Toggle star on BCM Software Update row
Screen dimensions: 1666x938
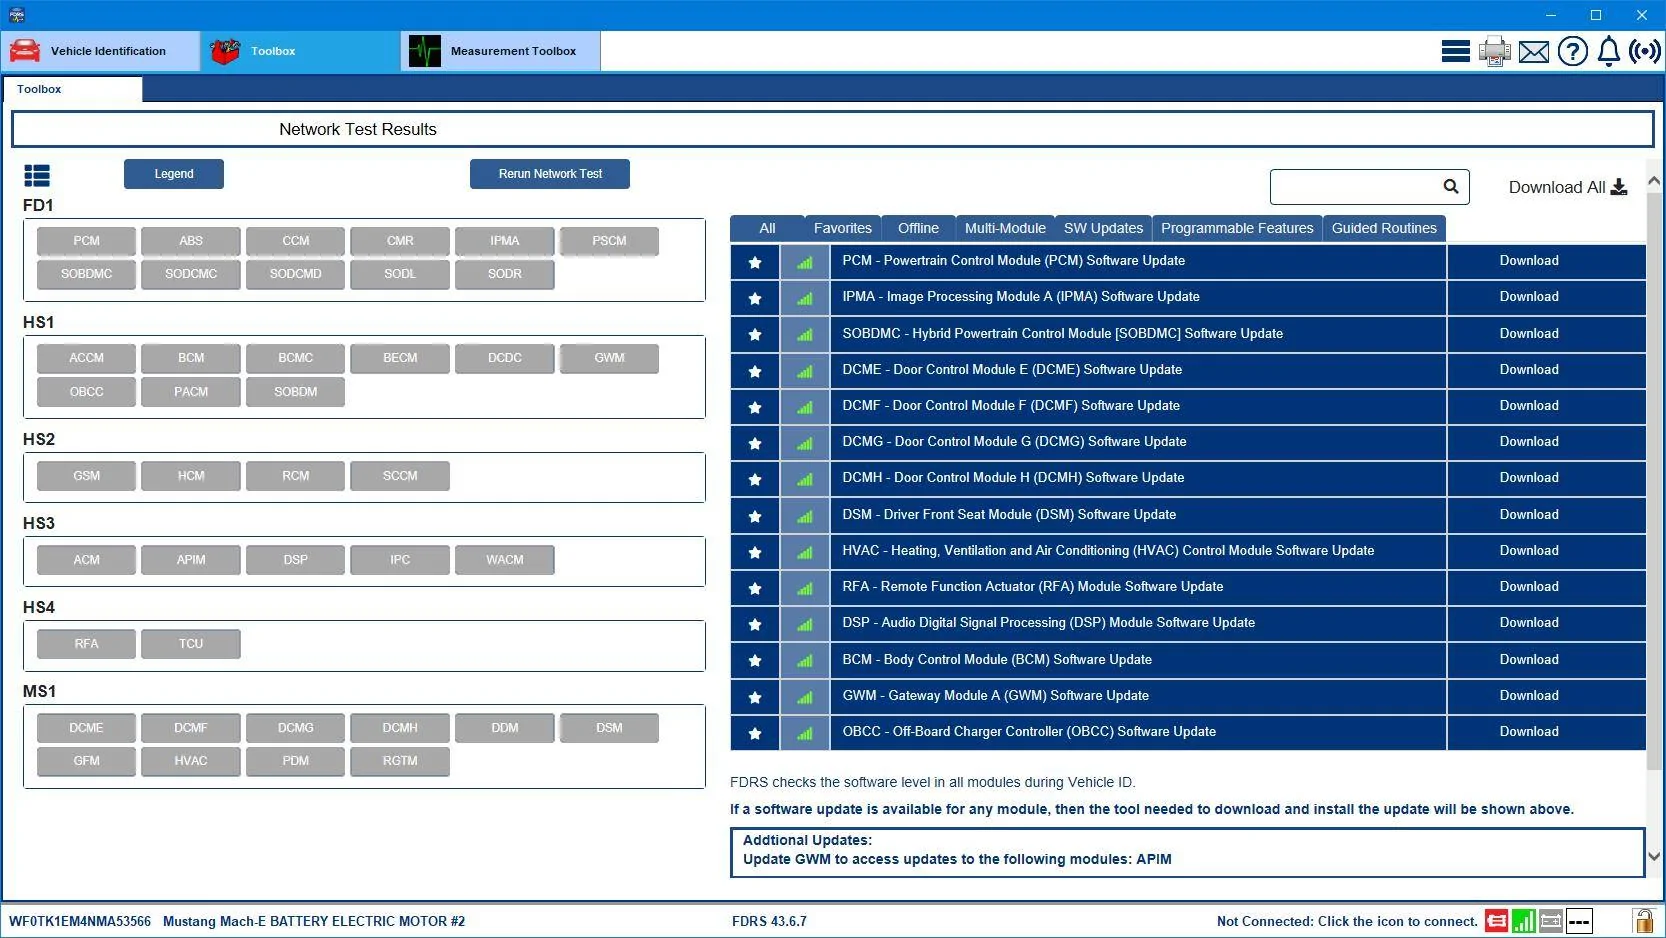(x=755, y=660)
